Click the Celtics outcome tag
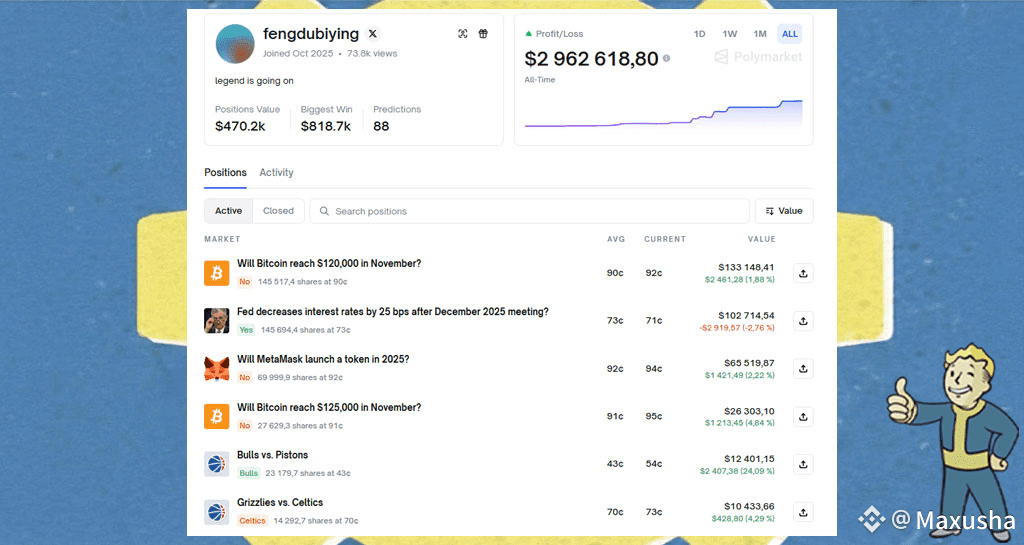 click(252, 521)
